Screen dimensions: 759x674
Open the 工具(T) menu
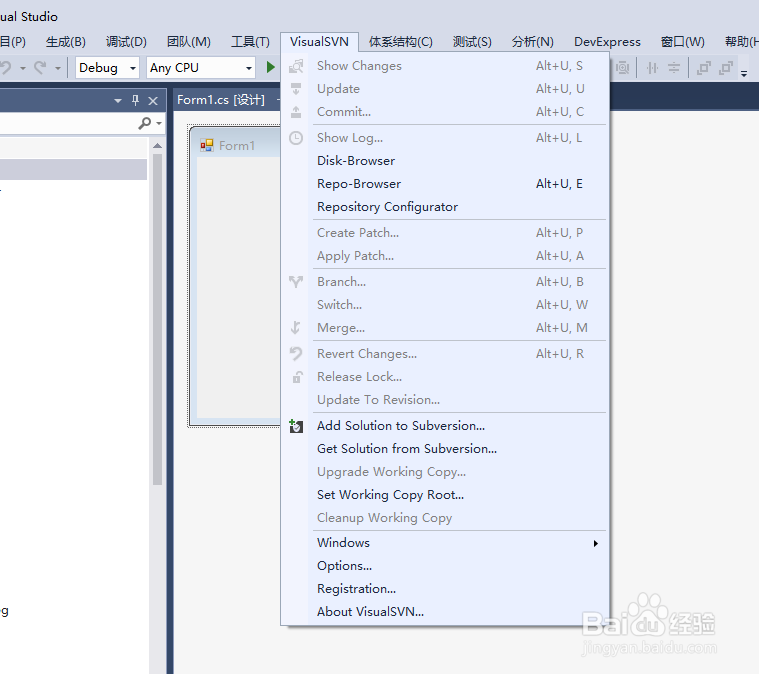[x=250, y=42]
